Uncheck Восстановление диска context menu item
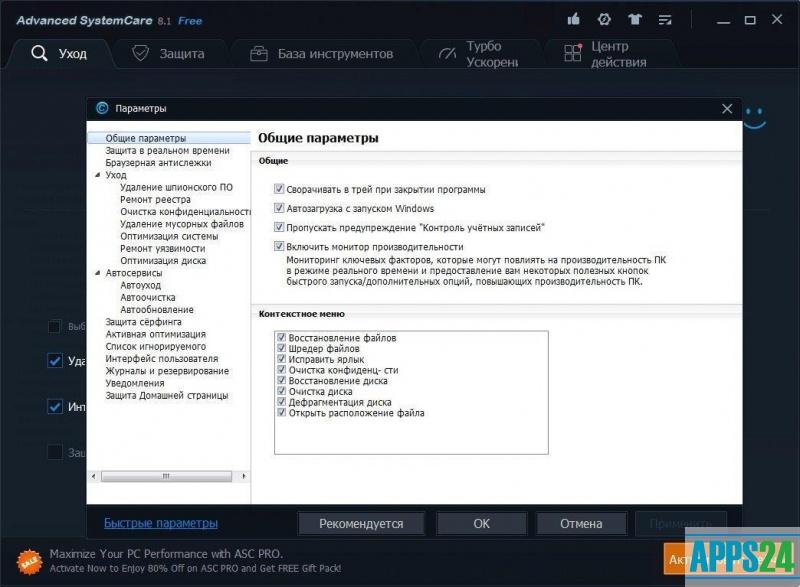Screen dimensions: 800x587 point(281,380)
